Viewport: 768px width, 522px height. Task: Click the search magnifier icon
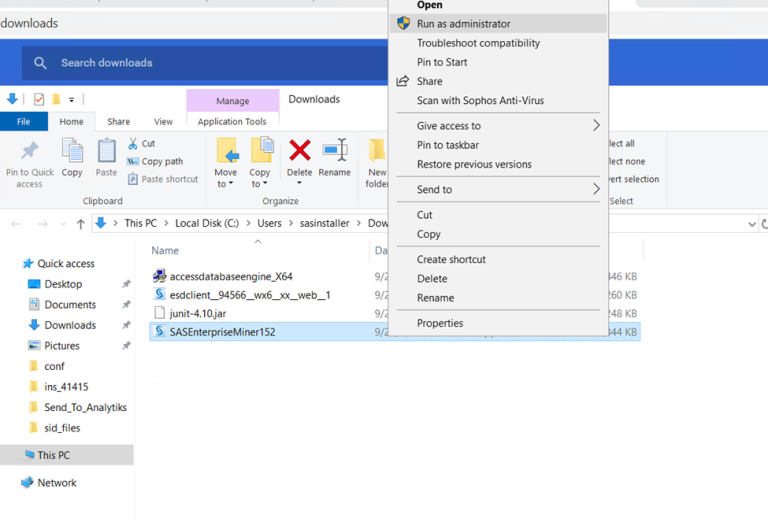tap(40, 63)
